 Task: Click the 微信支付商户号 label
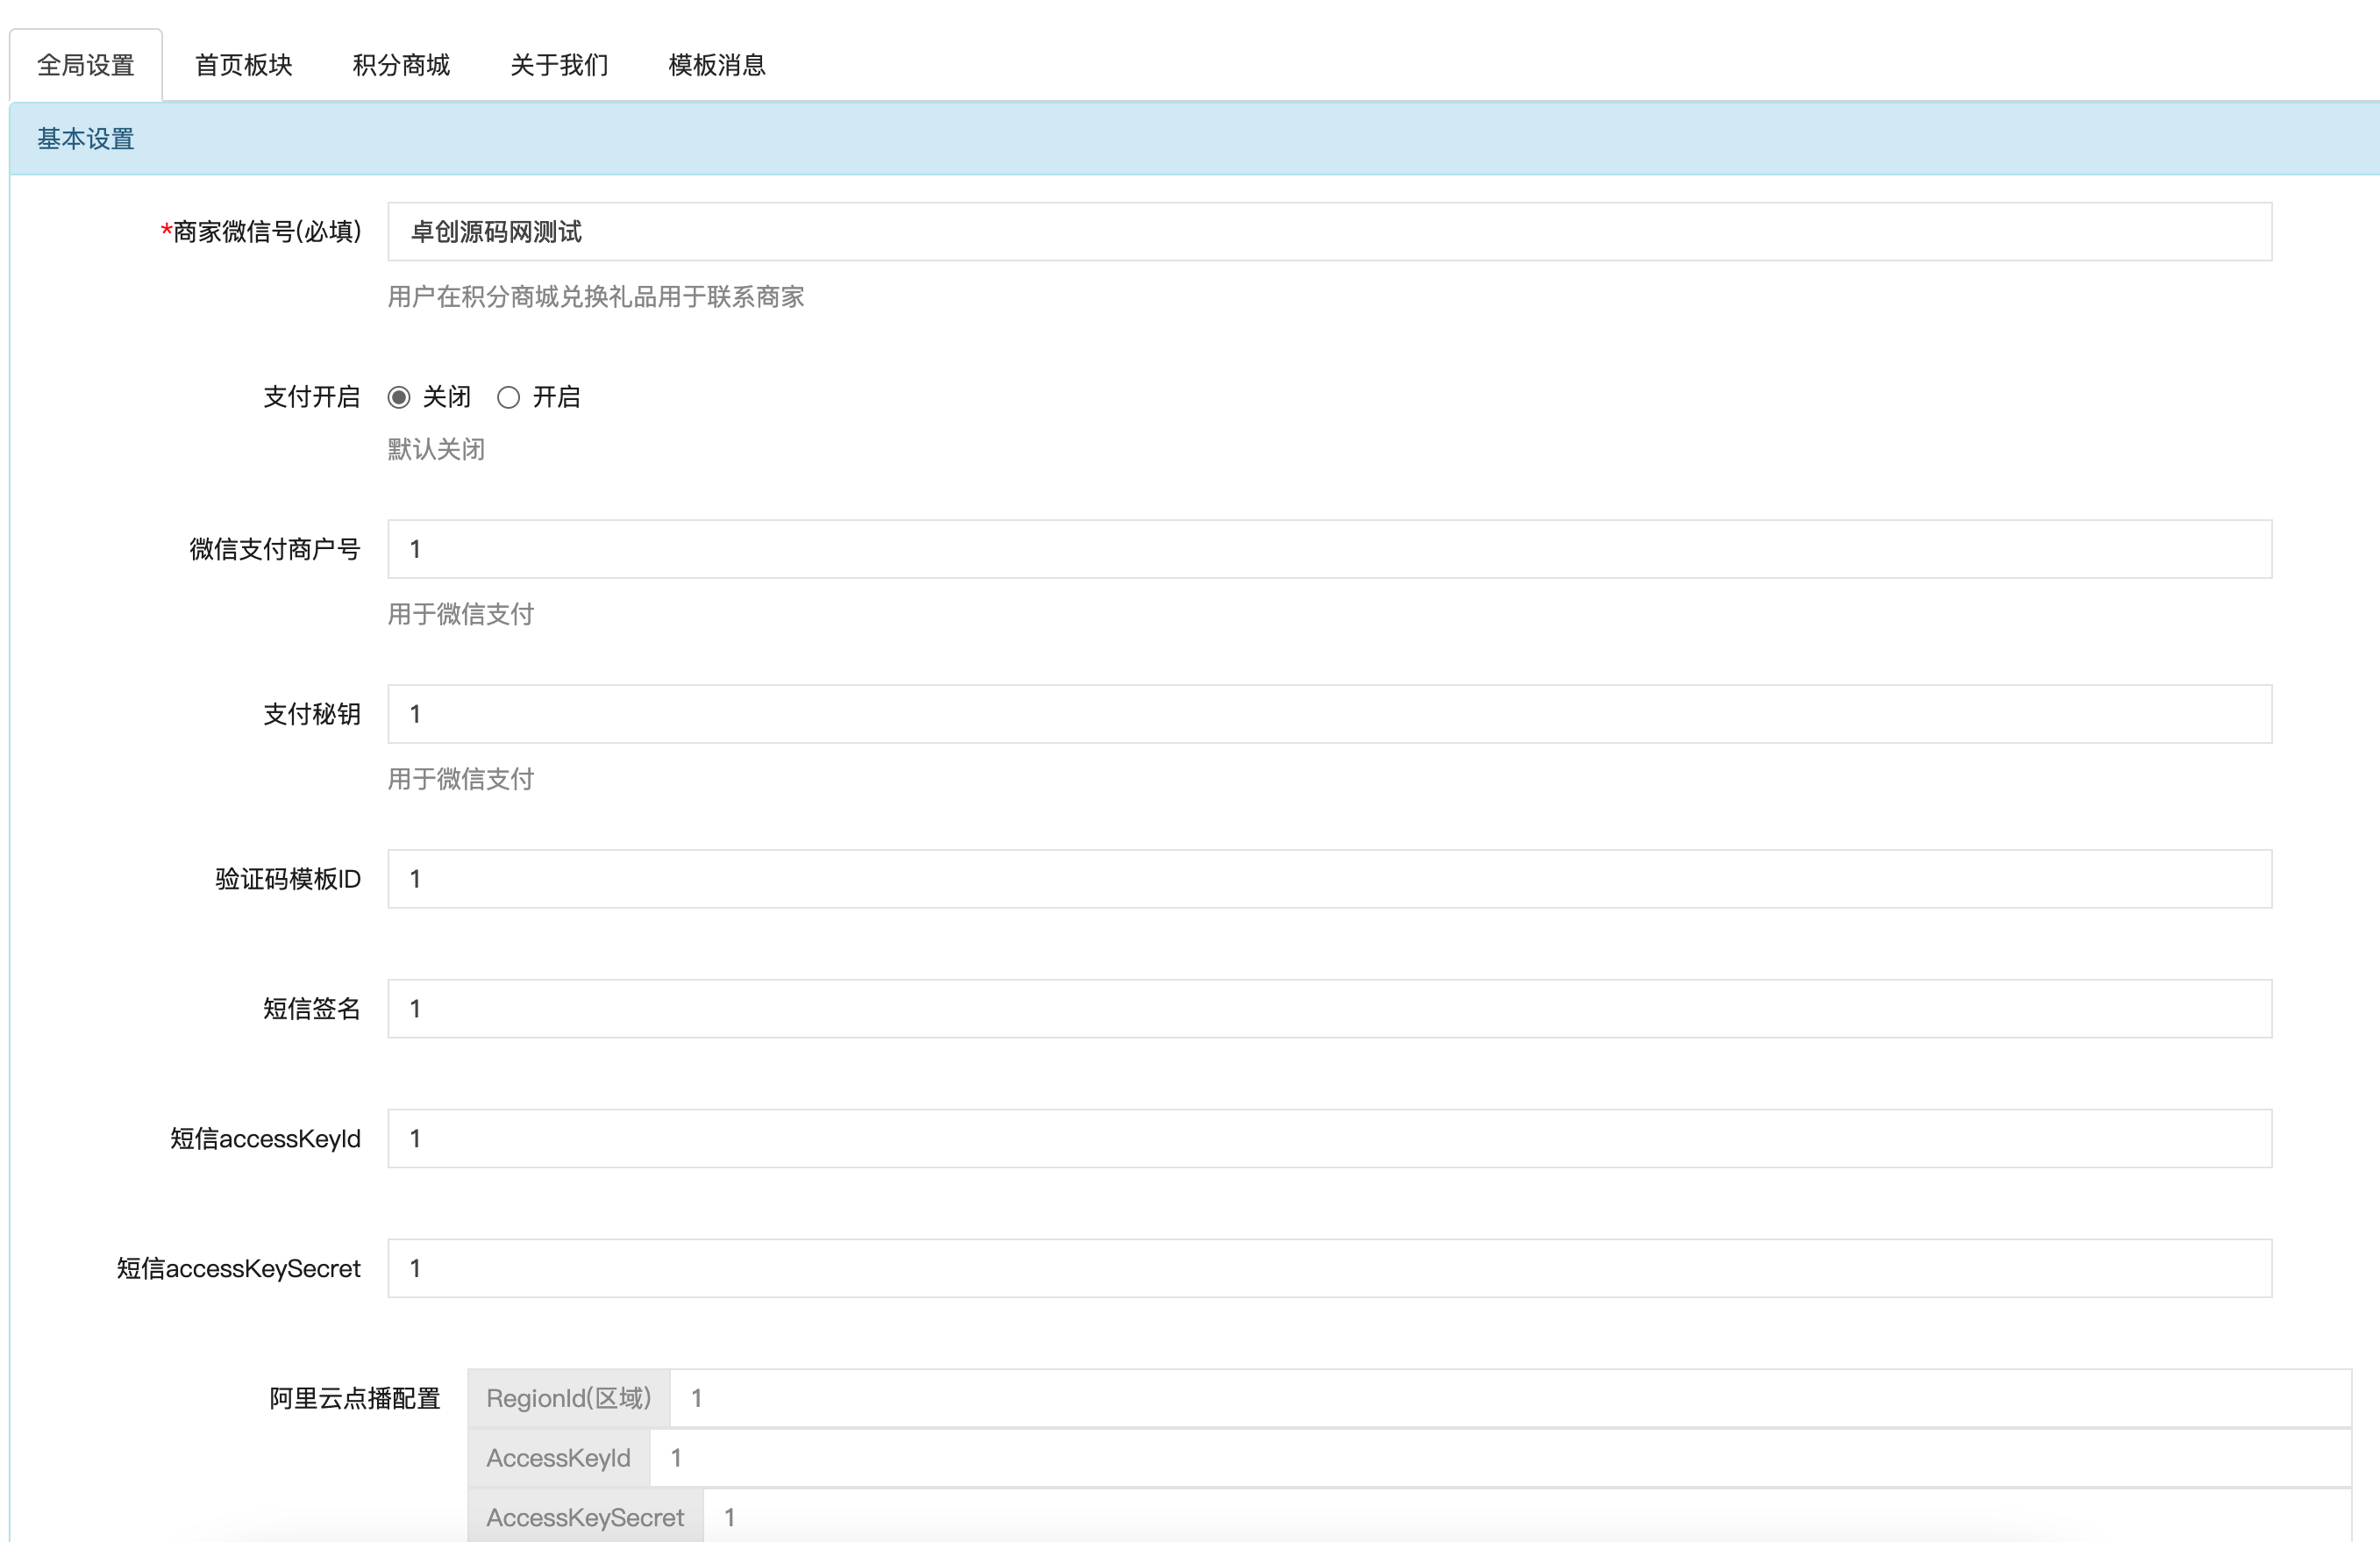275,549
